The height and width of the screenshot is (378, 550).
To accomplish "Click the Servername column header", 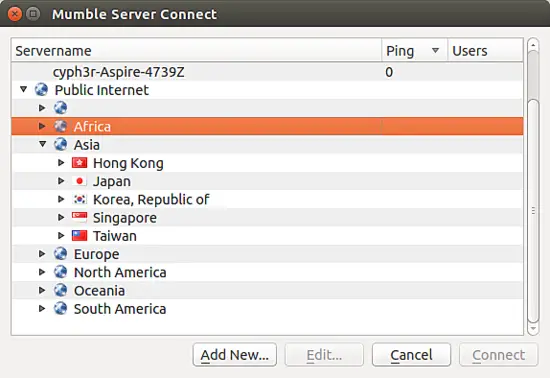I will click(196, 51).
